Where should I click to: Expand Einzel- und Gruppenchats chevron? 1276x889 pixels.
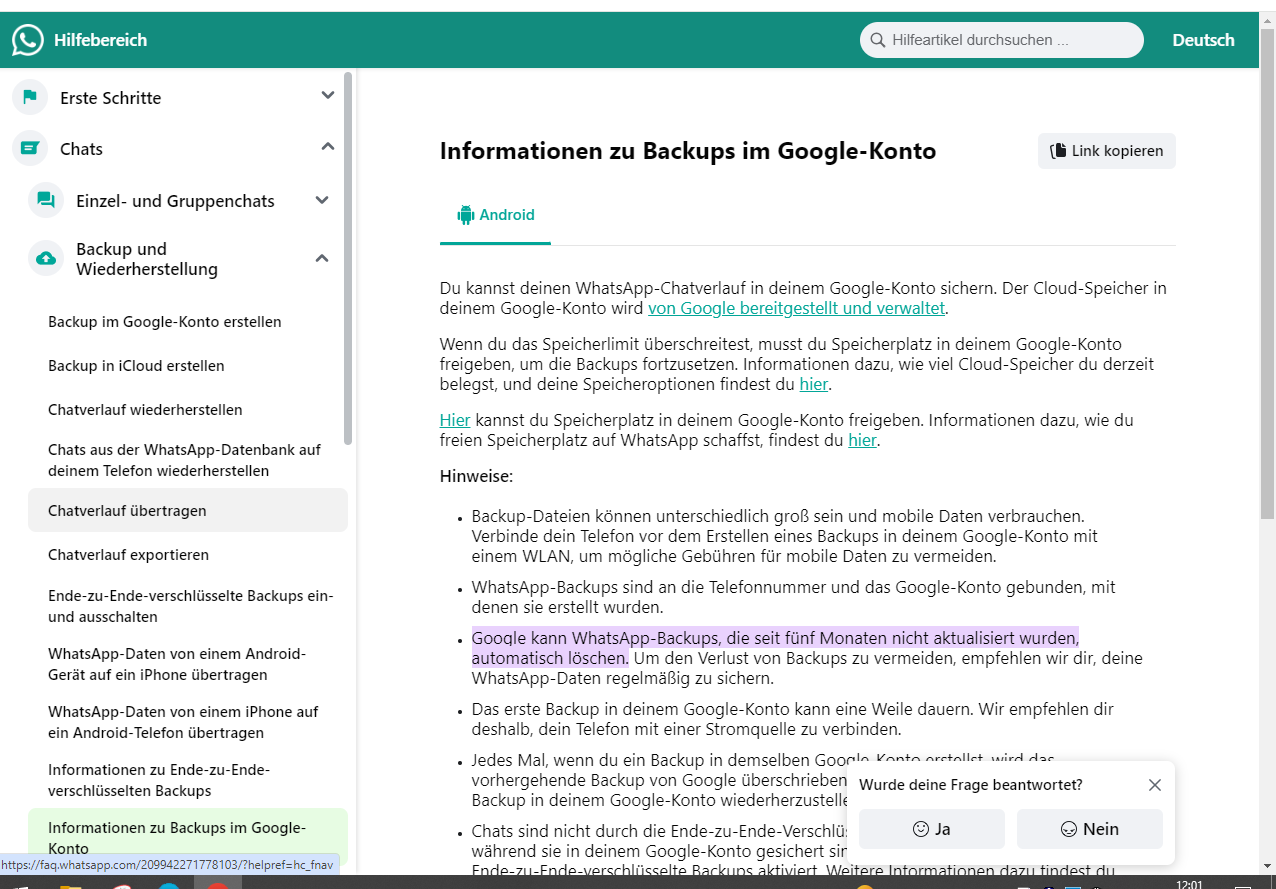coord(322,200)
